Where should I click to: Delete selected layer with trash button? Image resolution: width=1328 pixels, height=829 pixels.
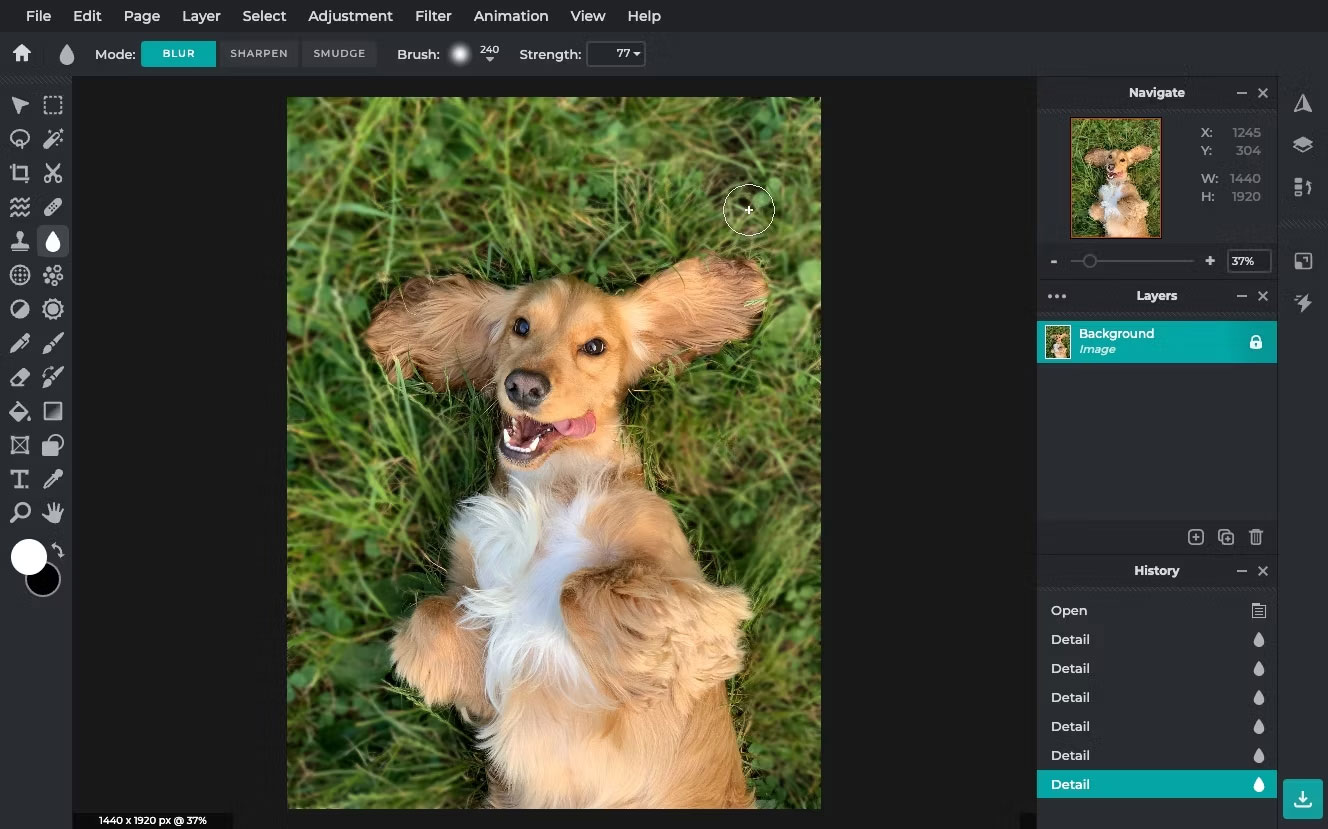point(1256,537)
